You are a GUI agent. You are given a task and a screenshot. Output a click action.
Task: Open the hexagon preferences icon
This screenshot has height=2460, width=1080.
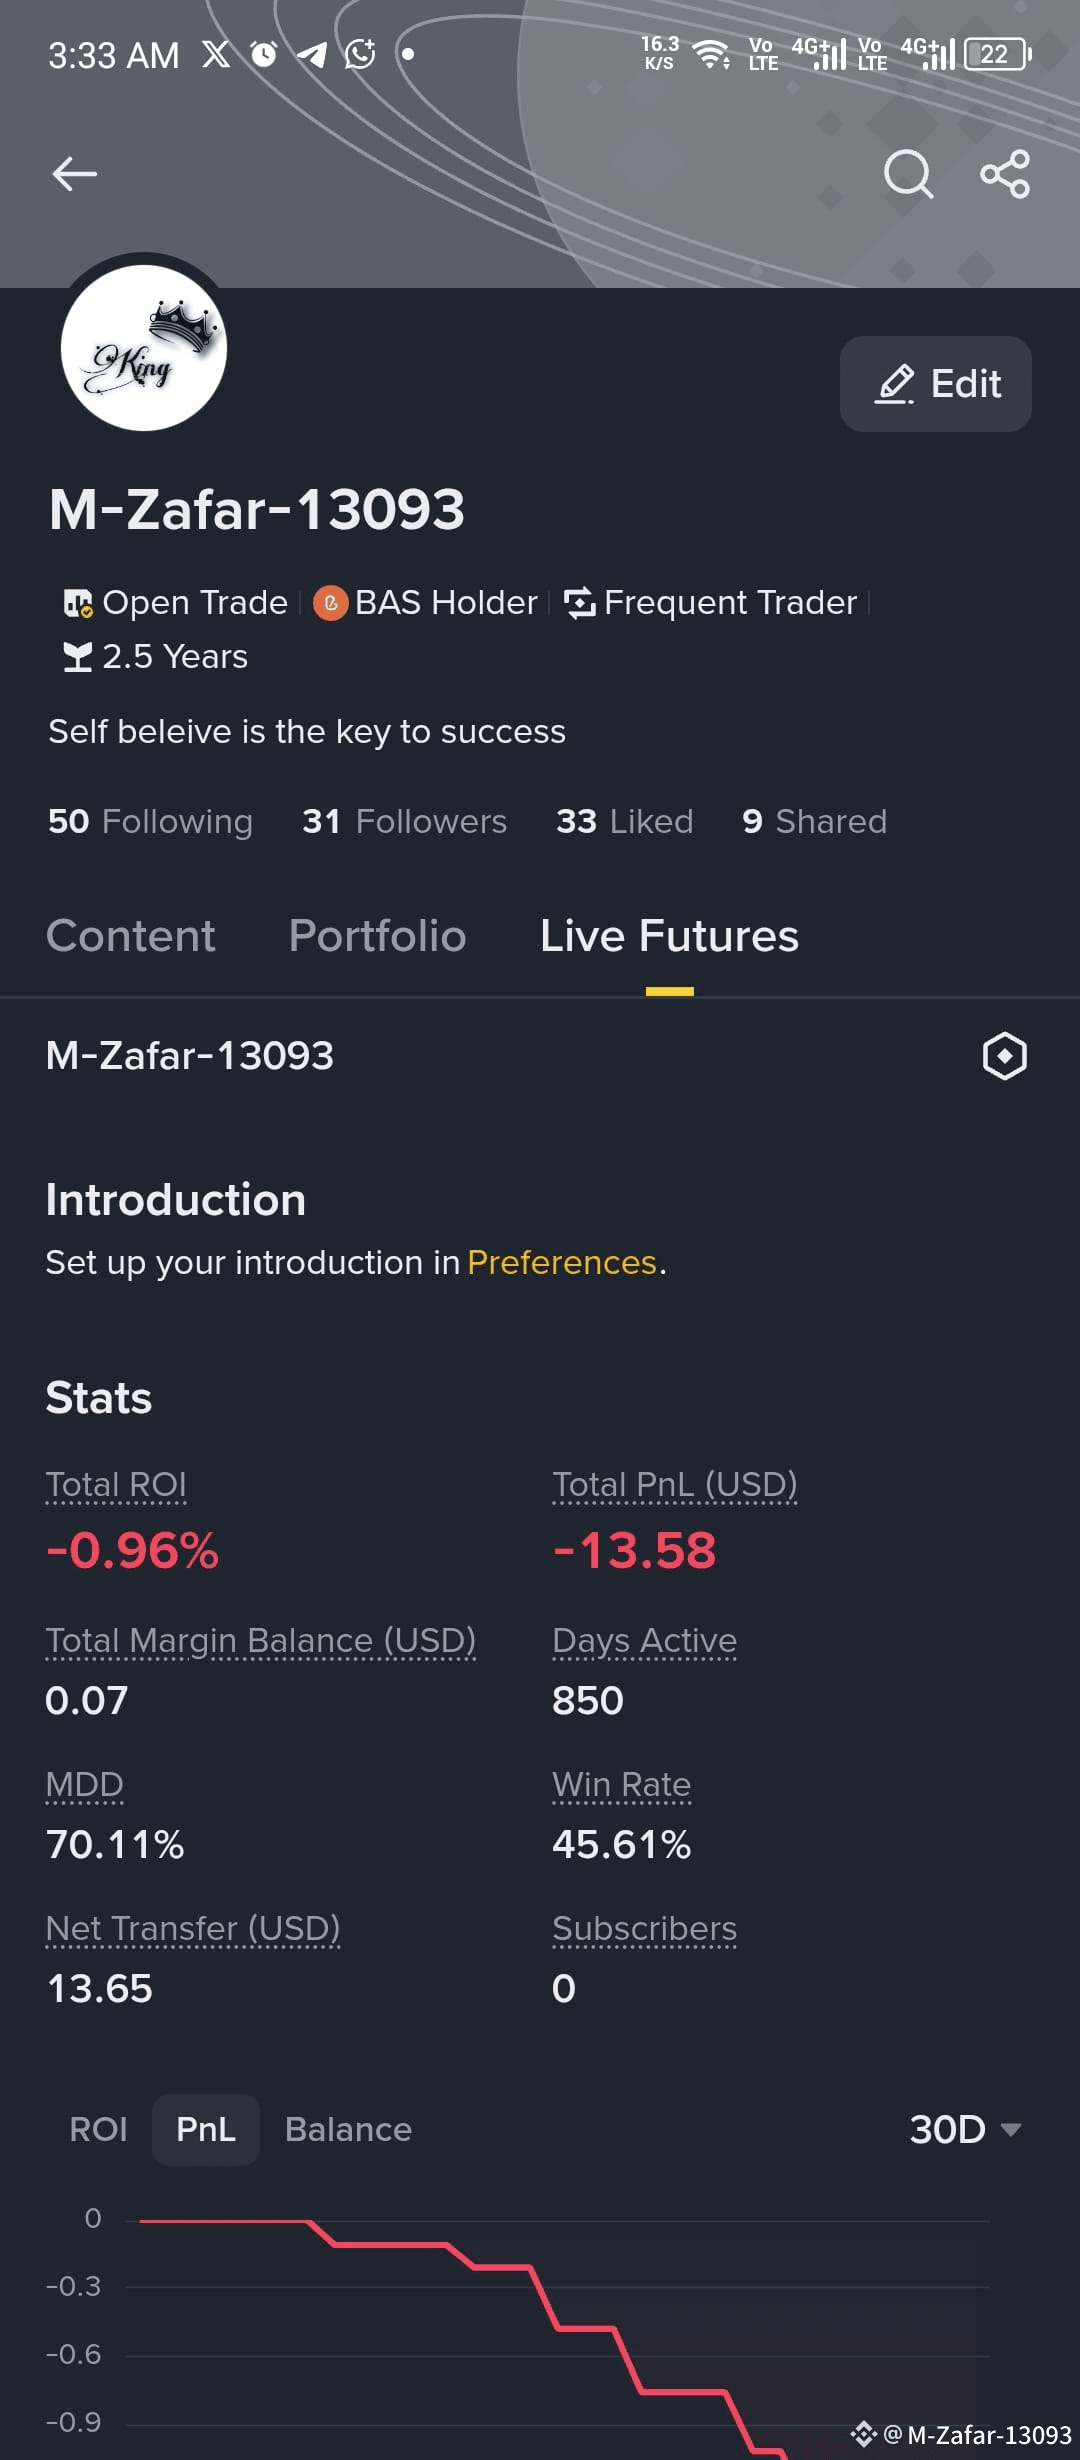[1004, 1056]
